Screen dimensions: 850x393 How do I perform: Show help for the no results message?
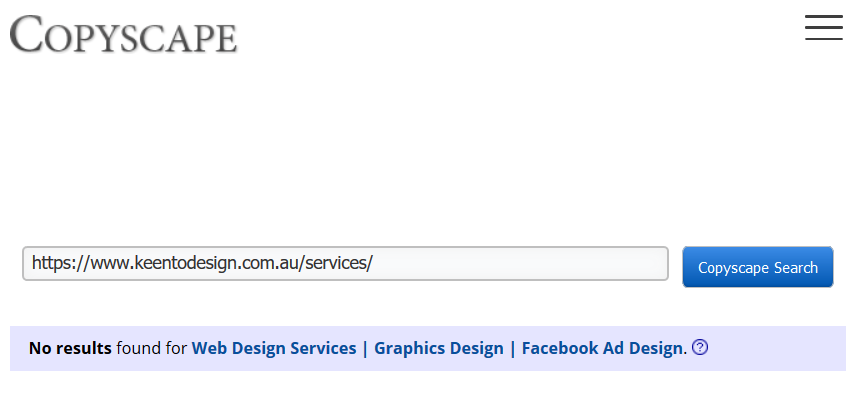coord(700,347)
